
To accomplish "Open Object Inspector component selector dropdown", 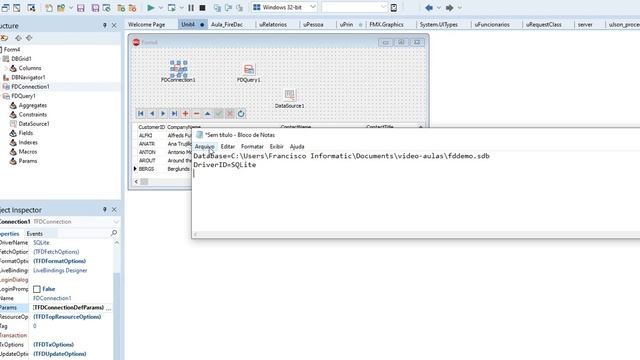I will click(x=116, y=222).
